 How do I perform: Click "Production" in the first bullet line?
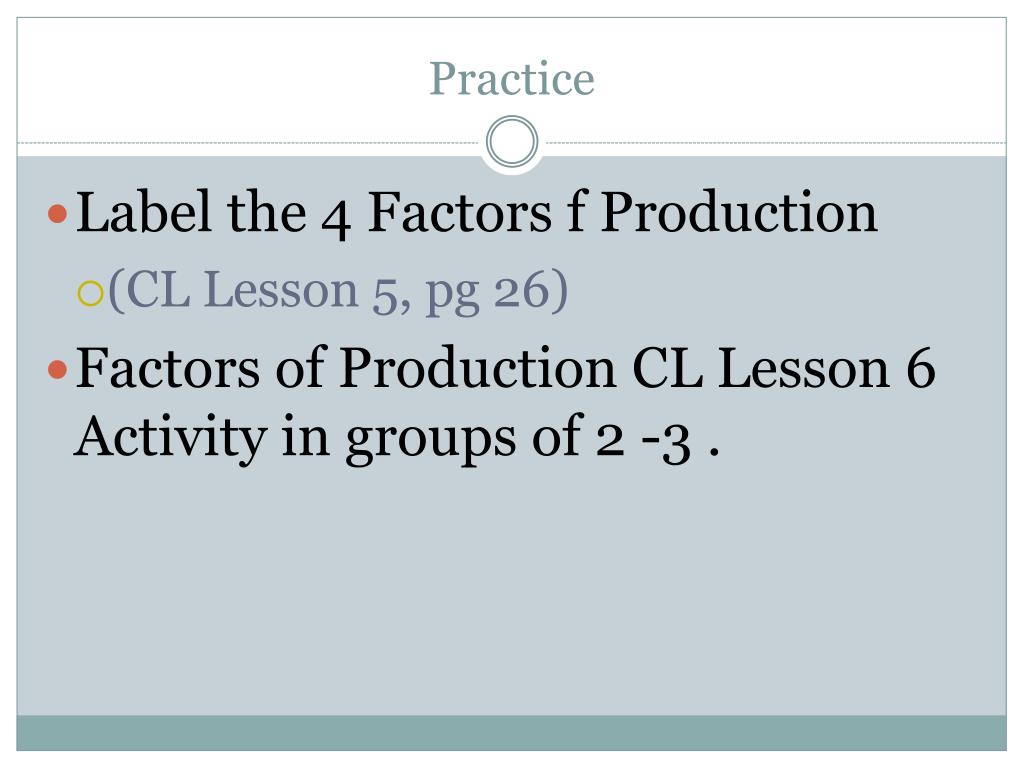pyautogui.click(x=739, y=212)
